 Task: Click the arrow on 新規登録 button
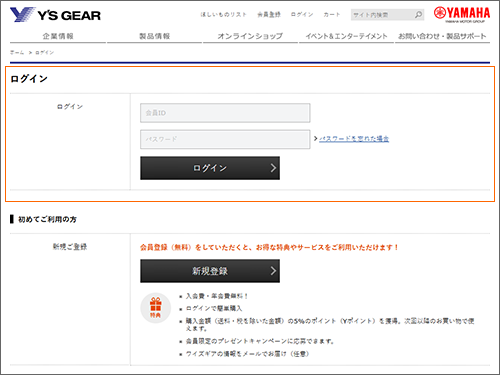273,271
